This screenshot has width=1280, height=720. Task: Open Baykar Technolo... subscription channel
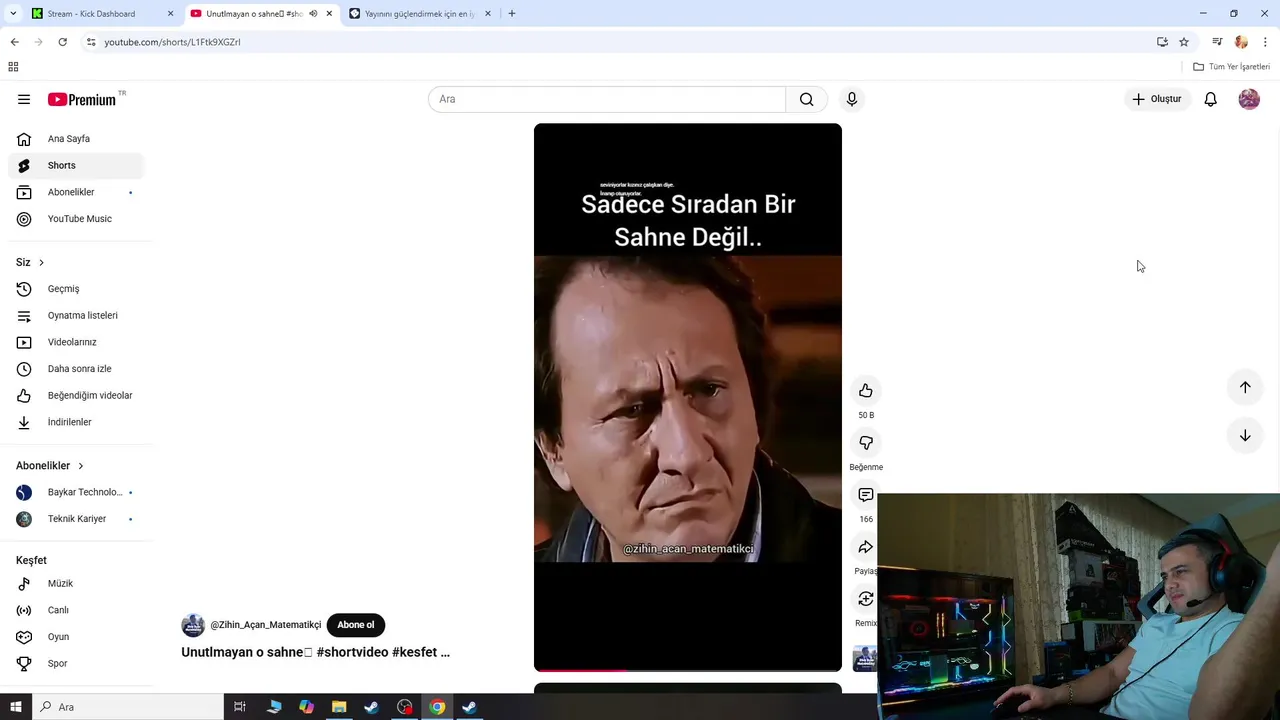[76, 492]
